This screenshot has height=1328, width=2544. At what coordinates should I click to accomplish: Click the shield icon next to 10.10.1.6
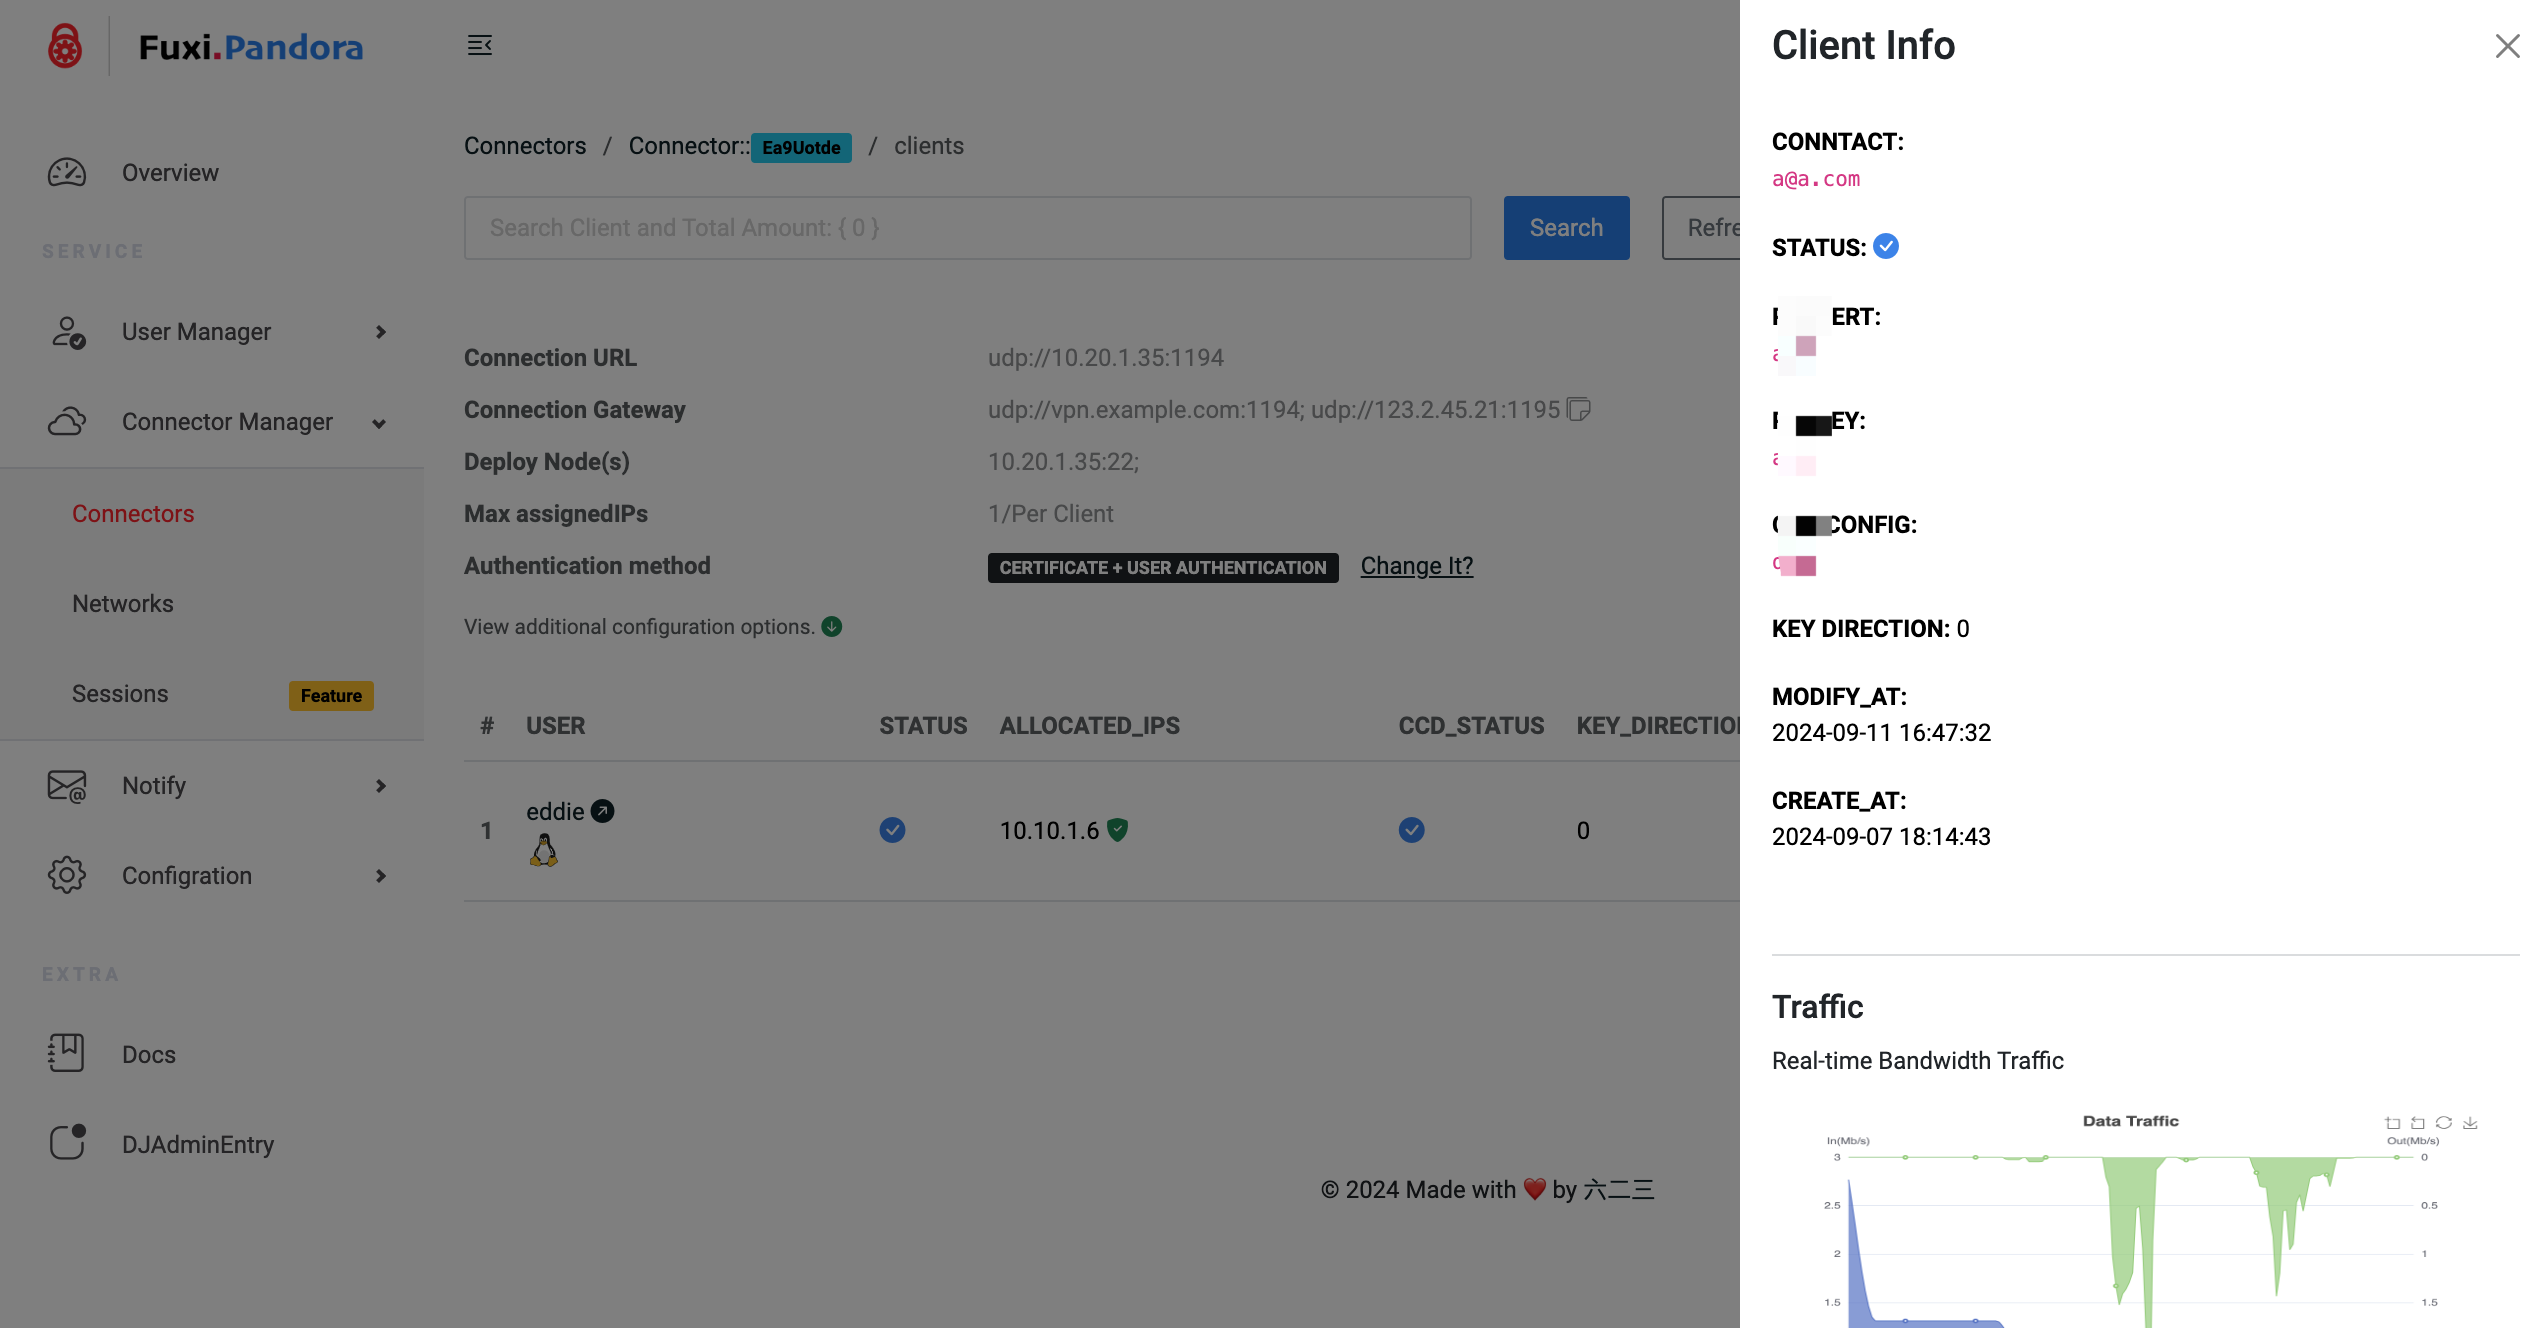1118,830
